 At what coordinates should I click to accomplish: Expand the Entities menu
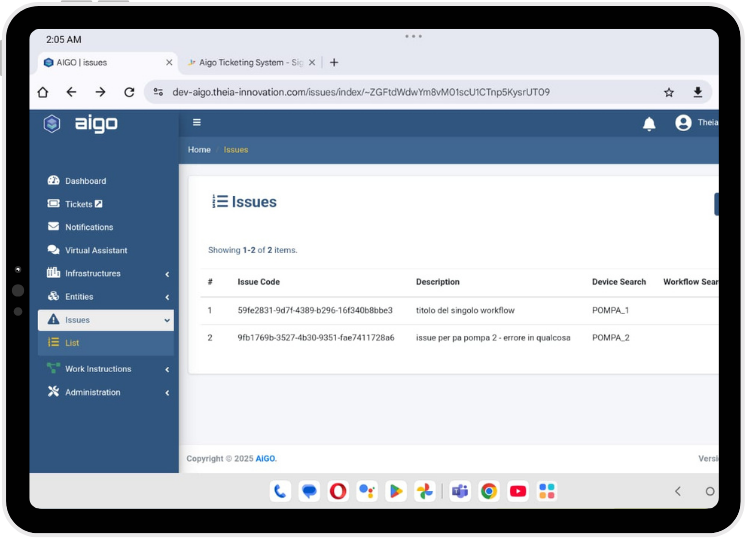click(x=105, y=297)
